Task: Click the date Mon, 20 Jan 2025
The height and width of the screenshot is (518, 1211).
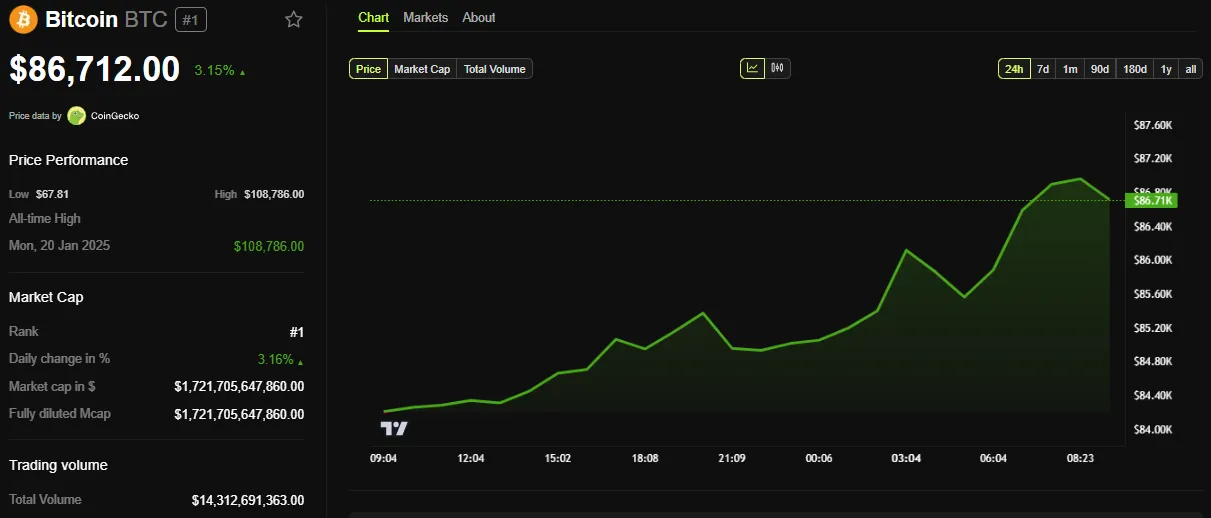Action: coord(59,246)
